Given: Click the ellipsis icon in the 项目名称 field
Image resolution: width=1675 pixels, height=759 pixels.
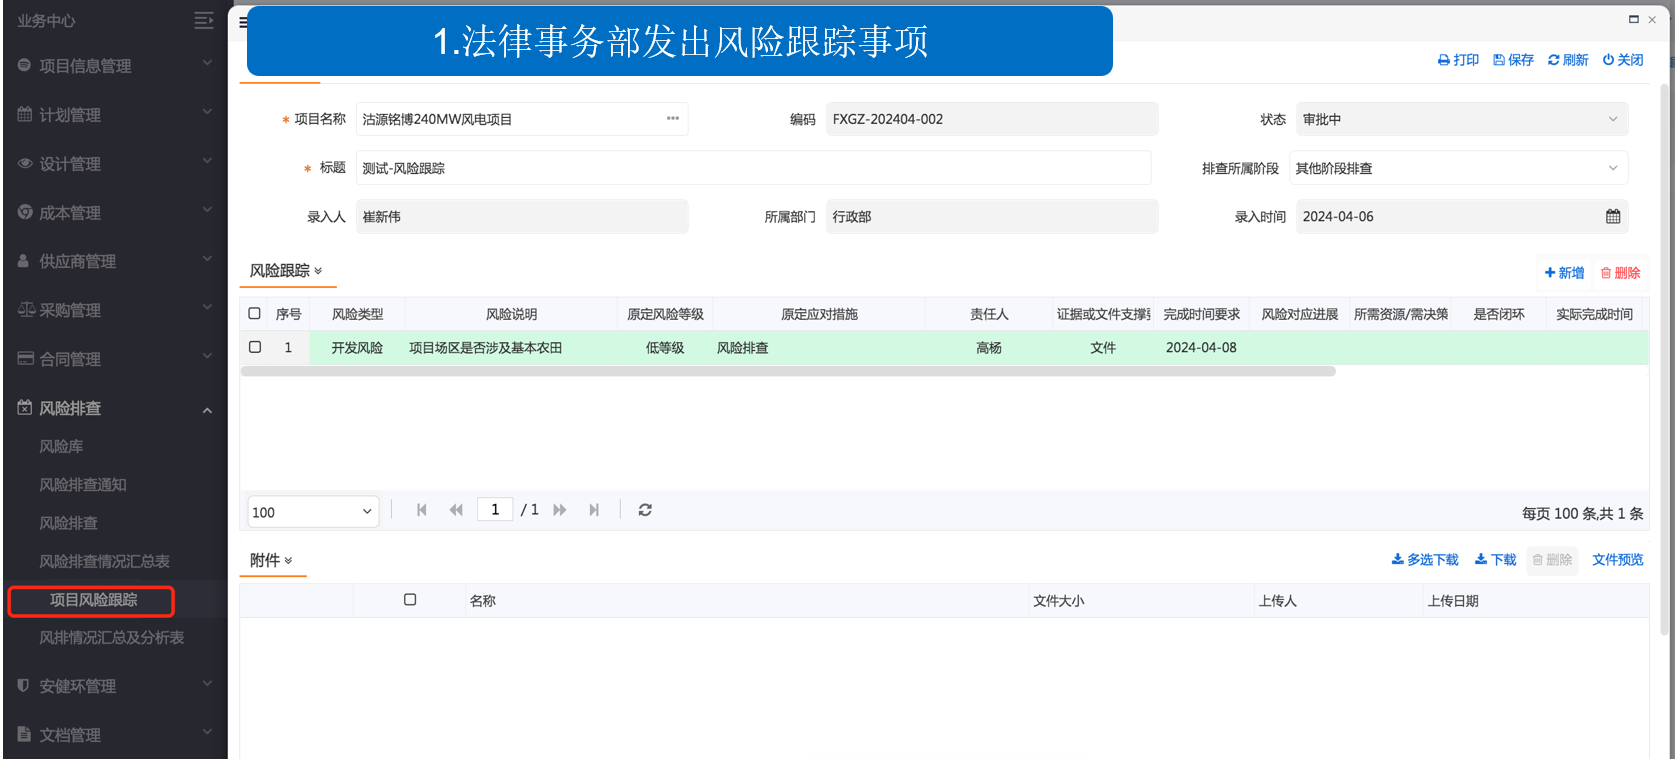Looking at the screenshot, I should [x=673, y=118].
